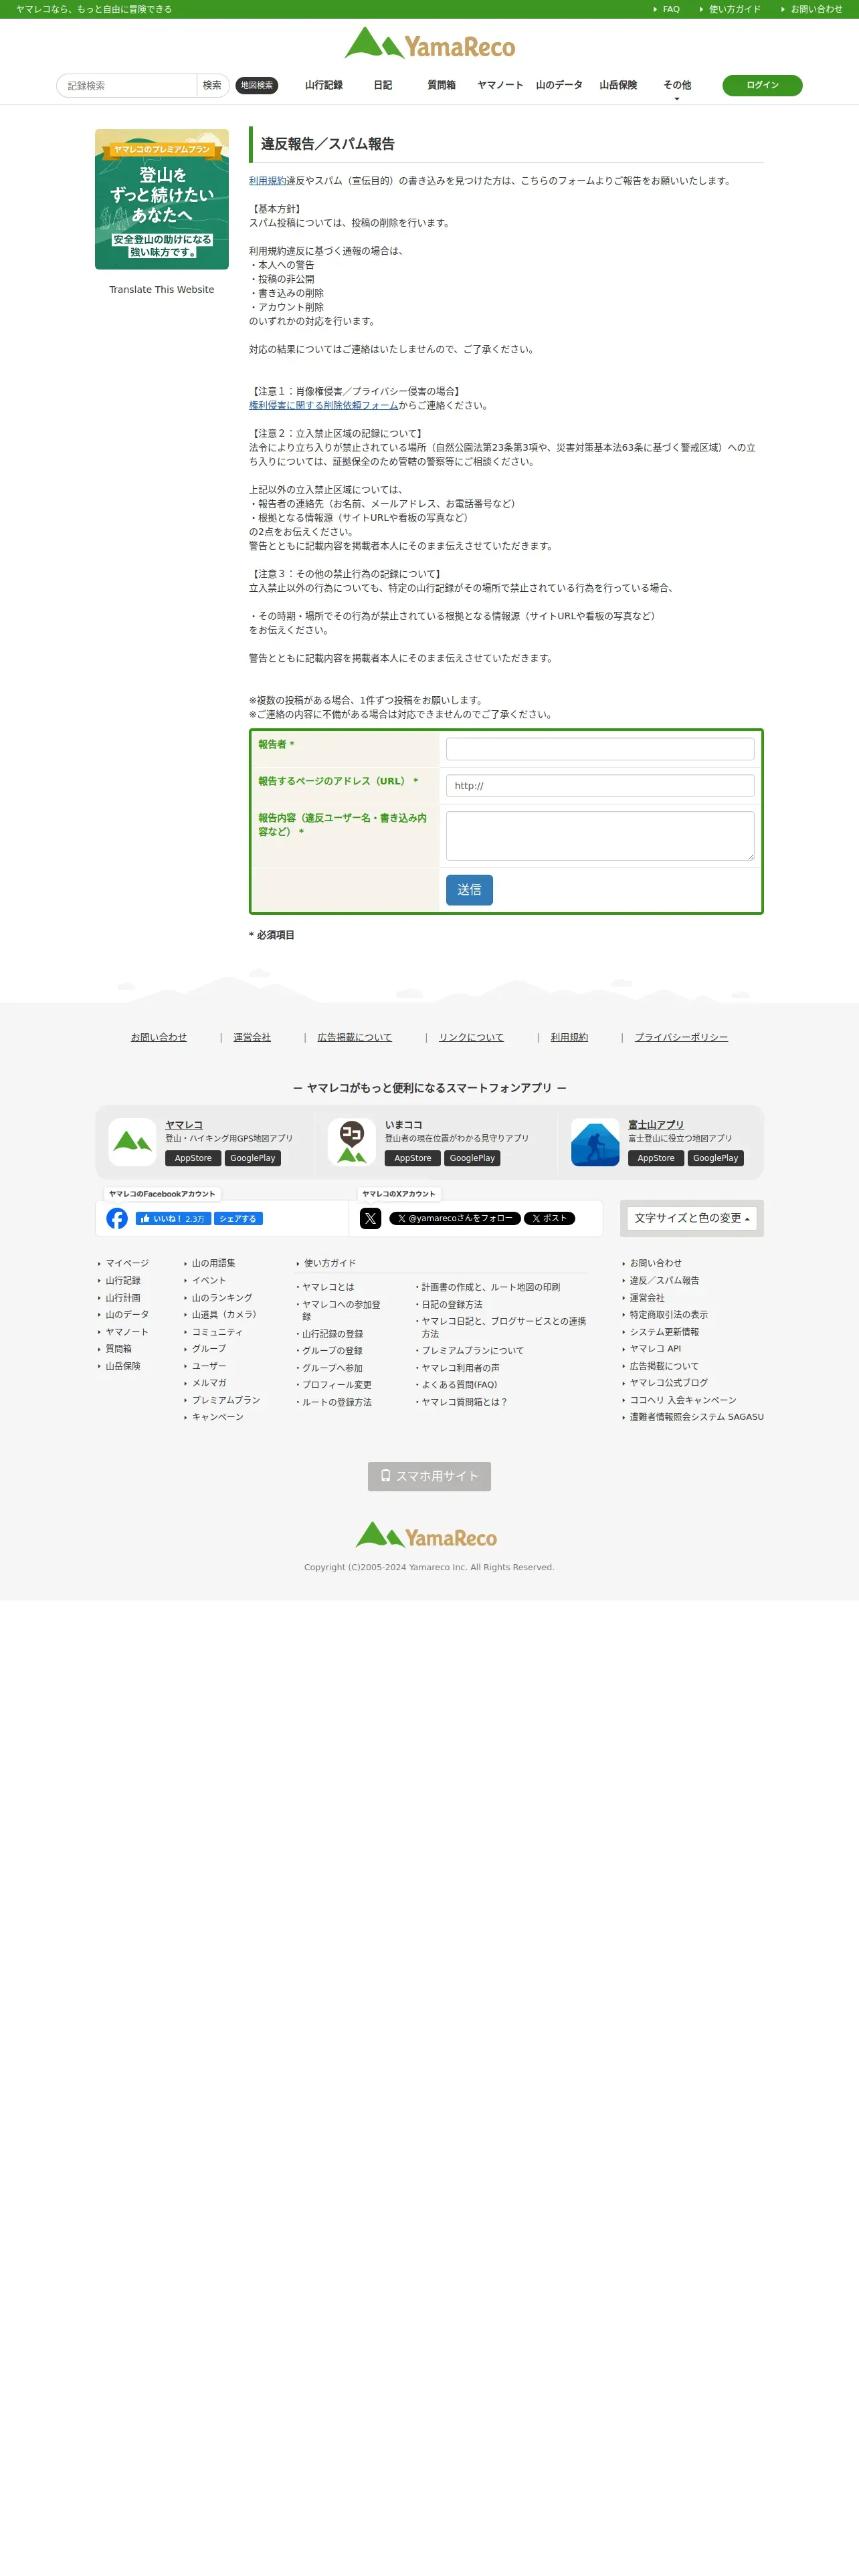This screenshot has width=859, height=2576.
Task: Focus the report URL input field
Action: tap(600, 786)
